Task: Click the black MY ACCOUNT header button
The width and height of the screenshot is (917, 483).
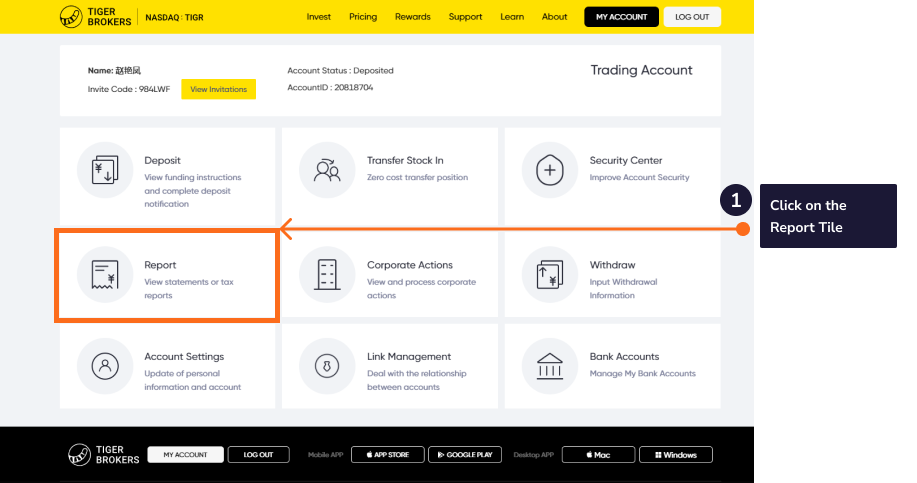Action: pyautogui.click(x=622, y=17)
